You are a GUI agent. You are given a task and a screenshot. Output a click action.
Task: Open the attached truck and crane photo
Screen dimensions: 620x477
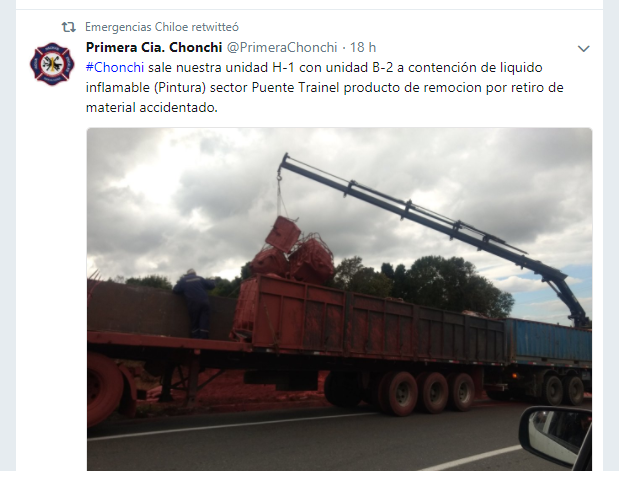(339, 299)
